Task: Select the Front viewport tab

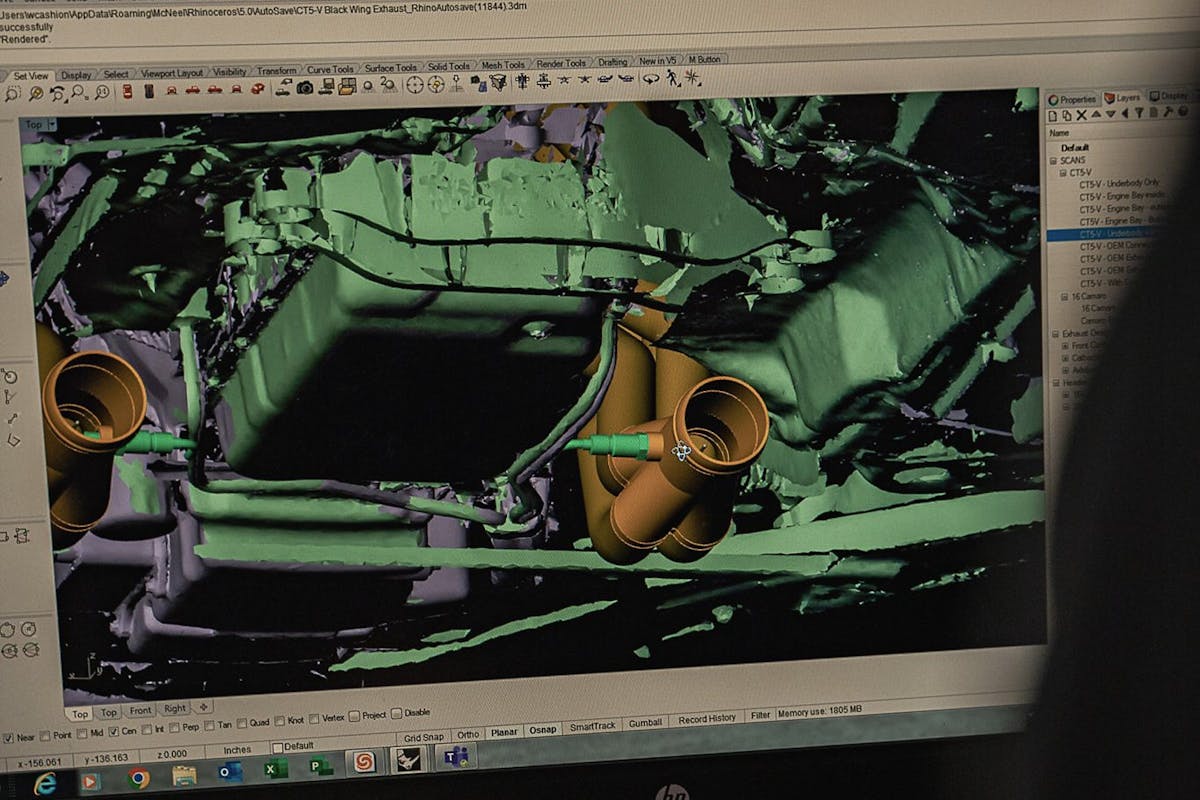Action: (x=140, y=711)
